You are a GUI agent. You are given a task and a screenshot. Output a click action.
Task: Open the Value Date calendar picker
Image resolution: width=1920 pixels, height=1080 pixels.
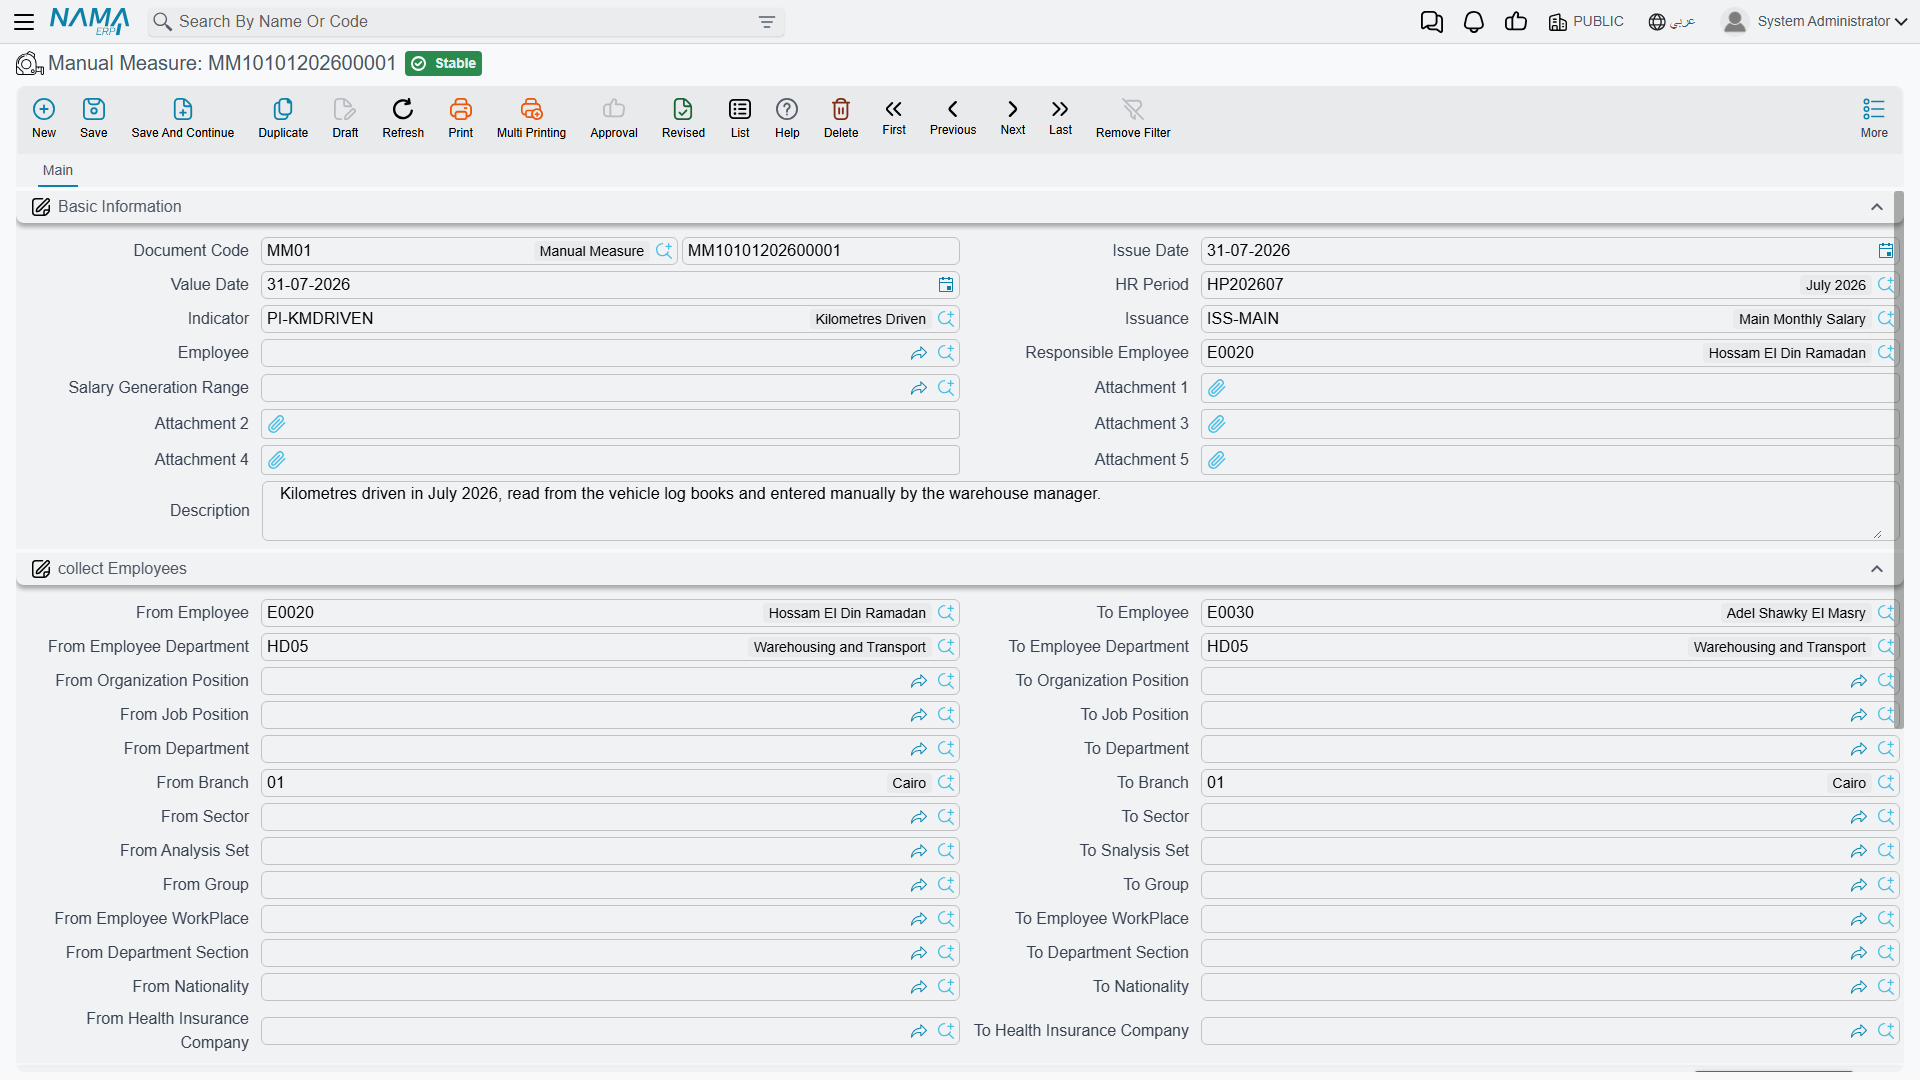point(946,285)
